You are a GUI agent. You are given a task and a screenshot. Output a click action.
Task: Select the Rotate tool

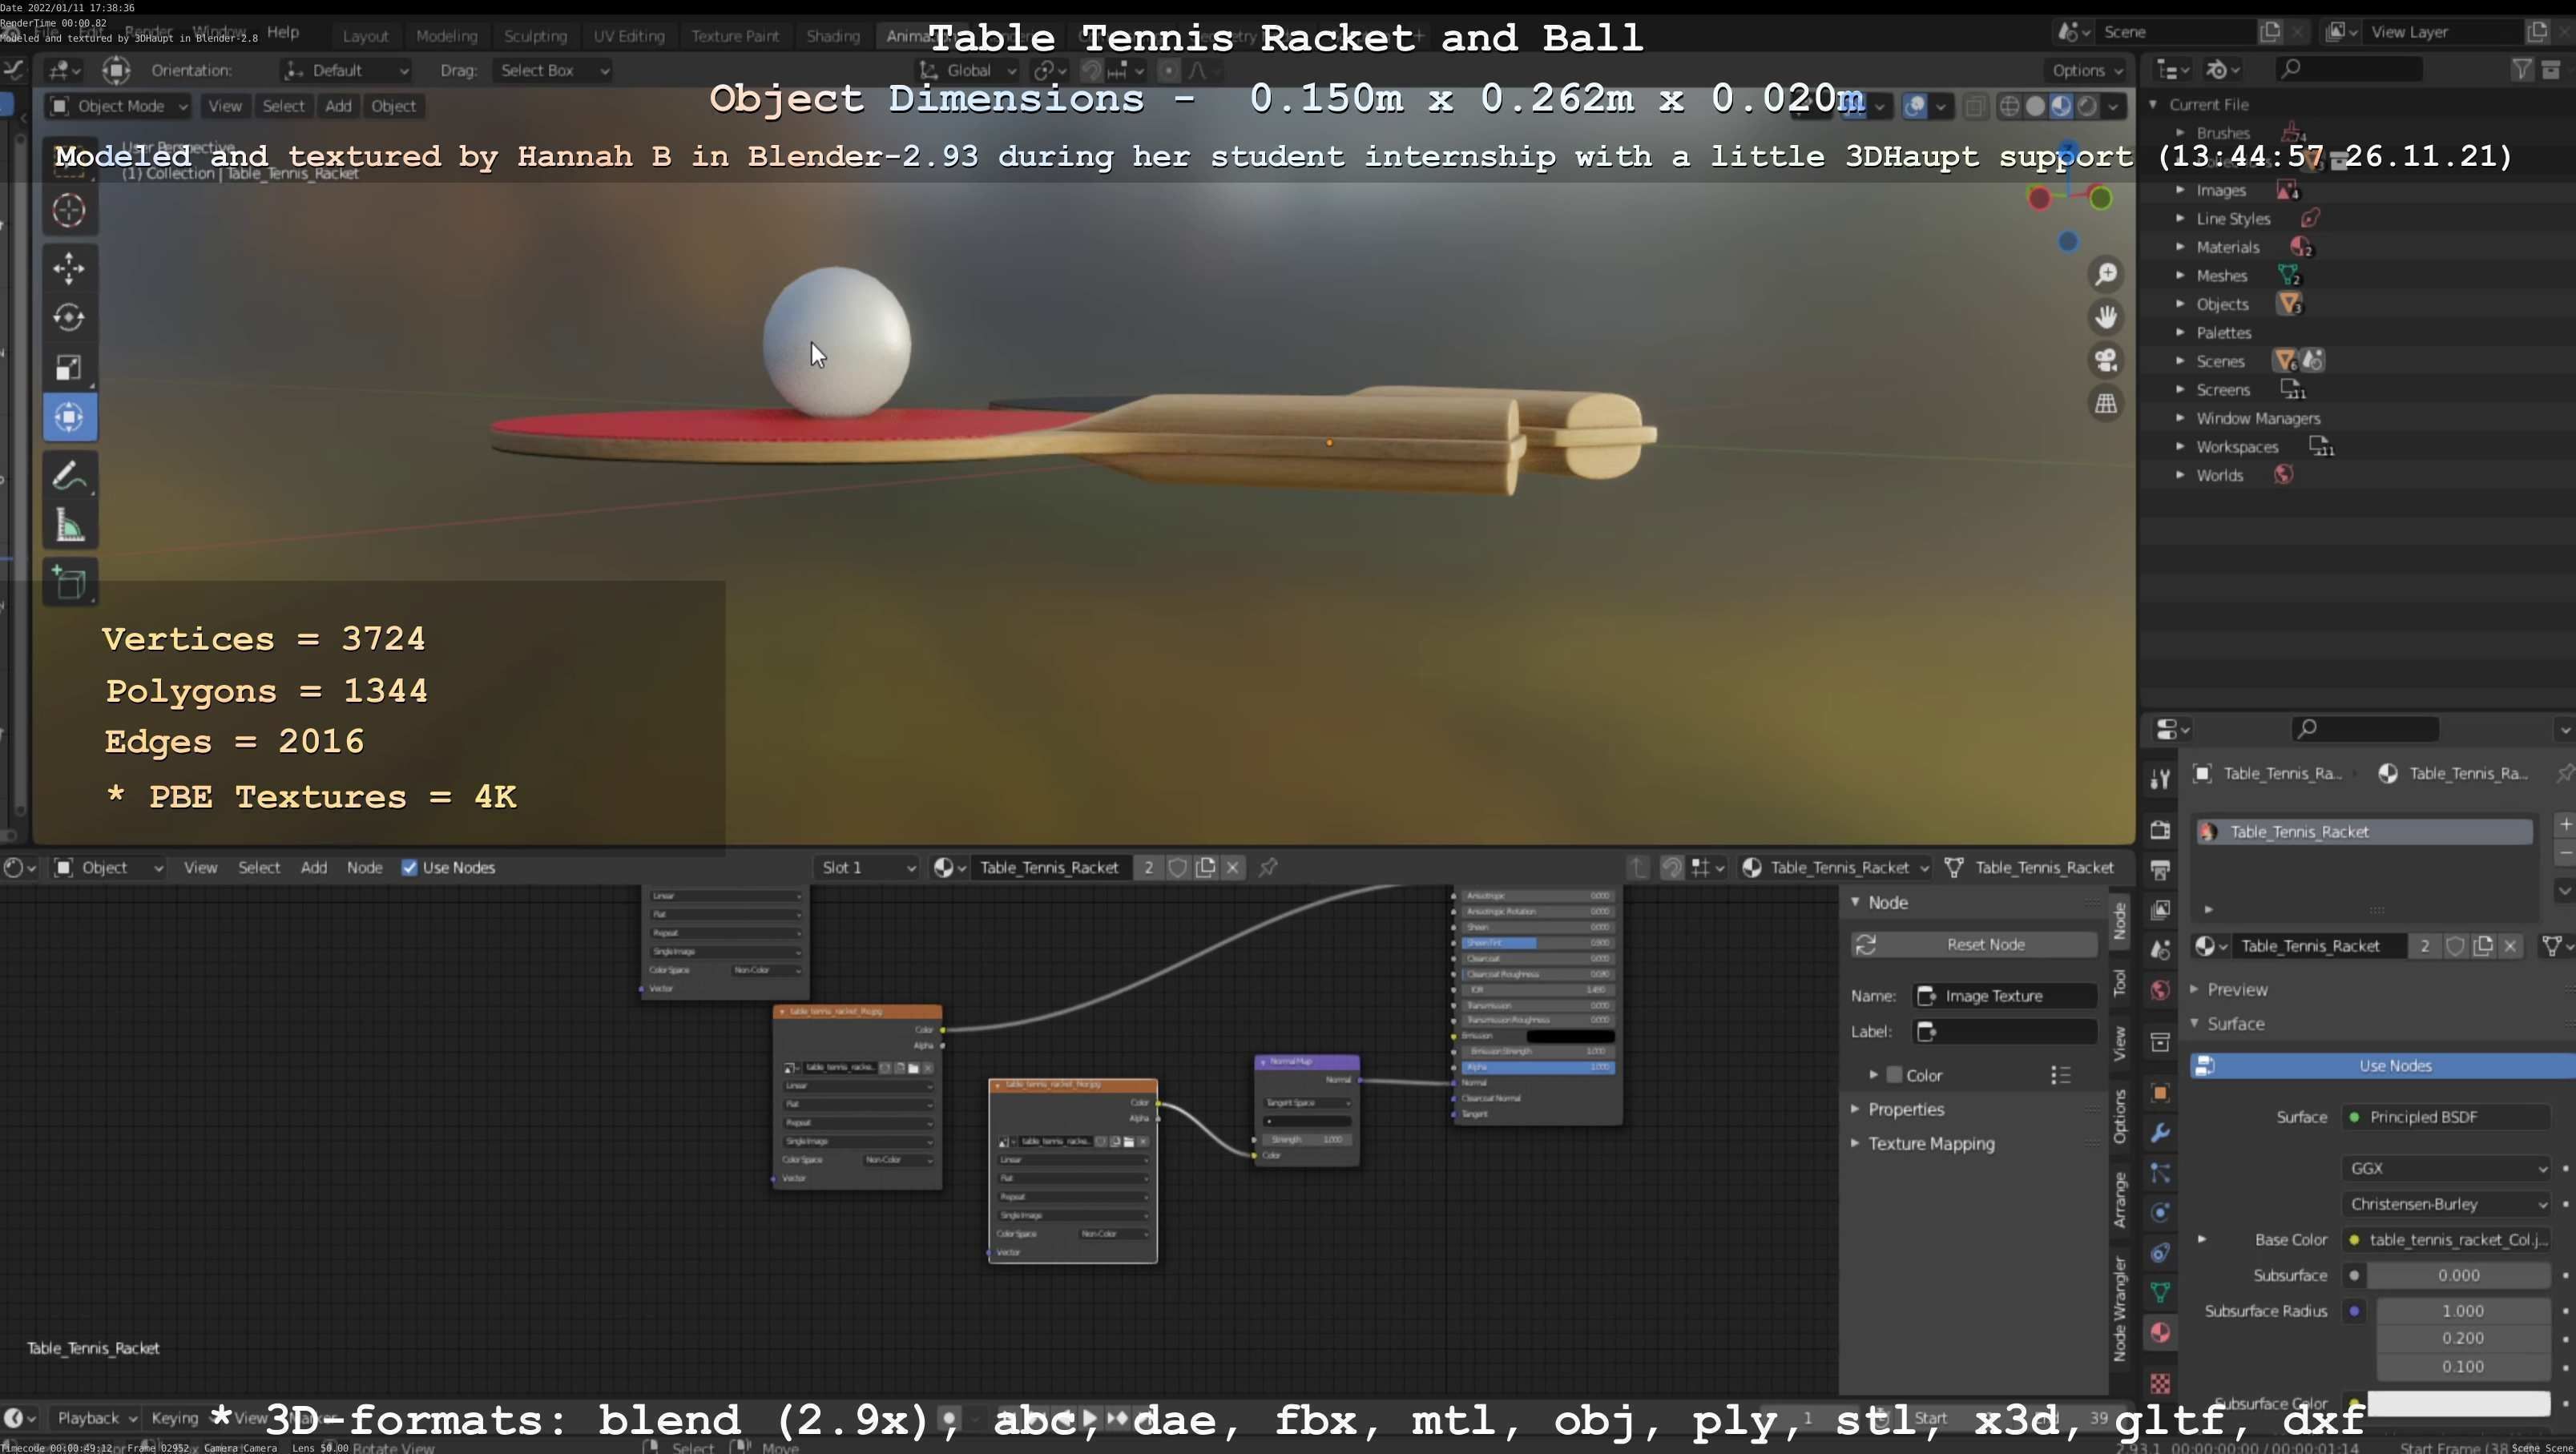69,317
